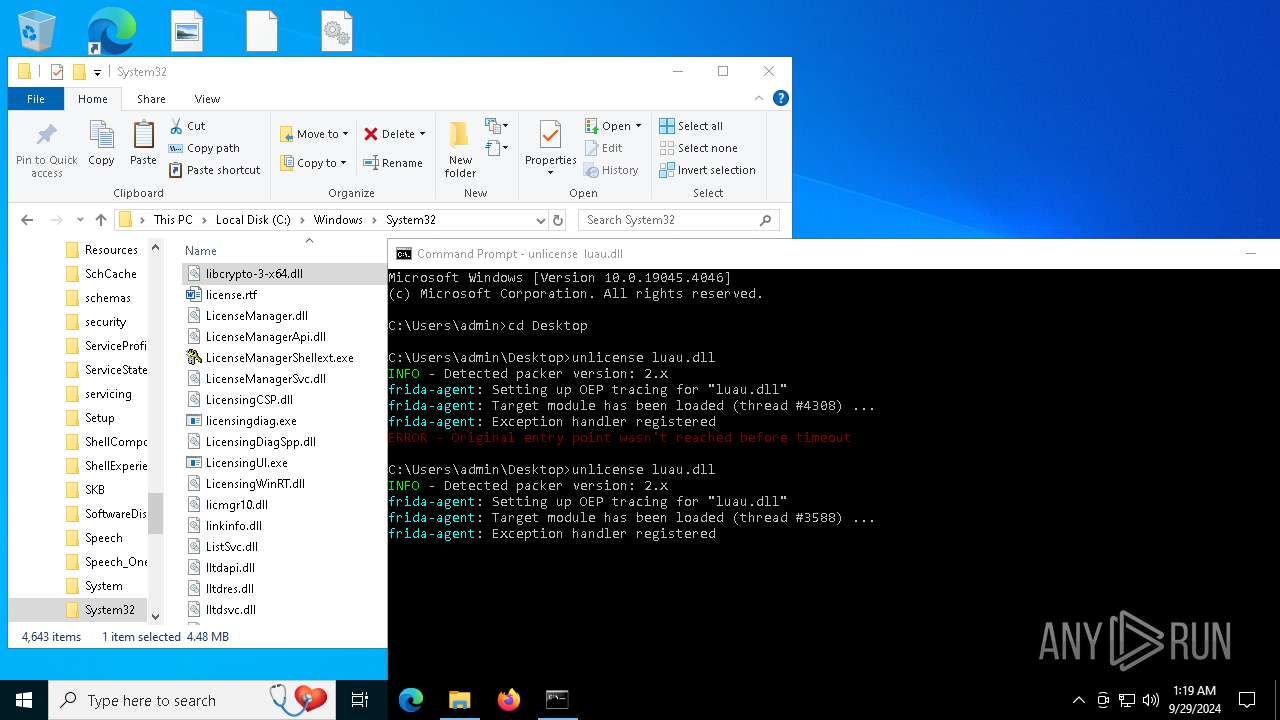Open the Delete dropdown arrow

tap(422, 134)
